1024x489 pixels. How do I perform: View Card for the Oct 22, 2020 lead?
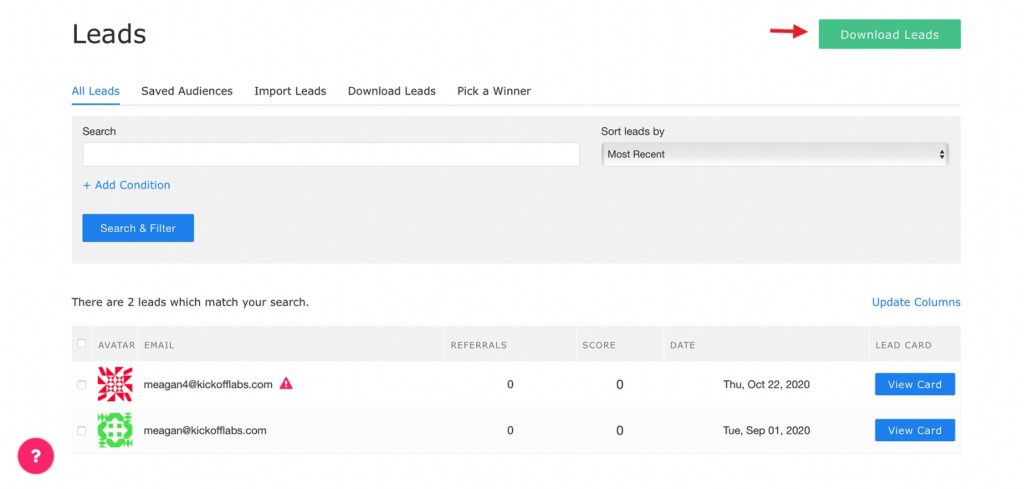pyautogui.click(x=915, y=384)
